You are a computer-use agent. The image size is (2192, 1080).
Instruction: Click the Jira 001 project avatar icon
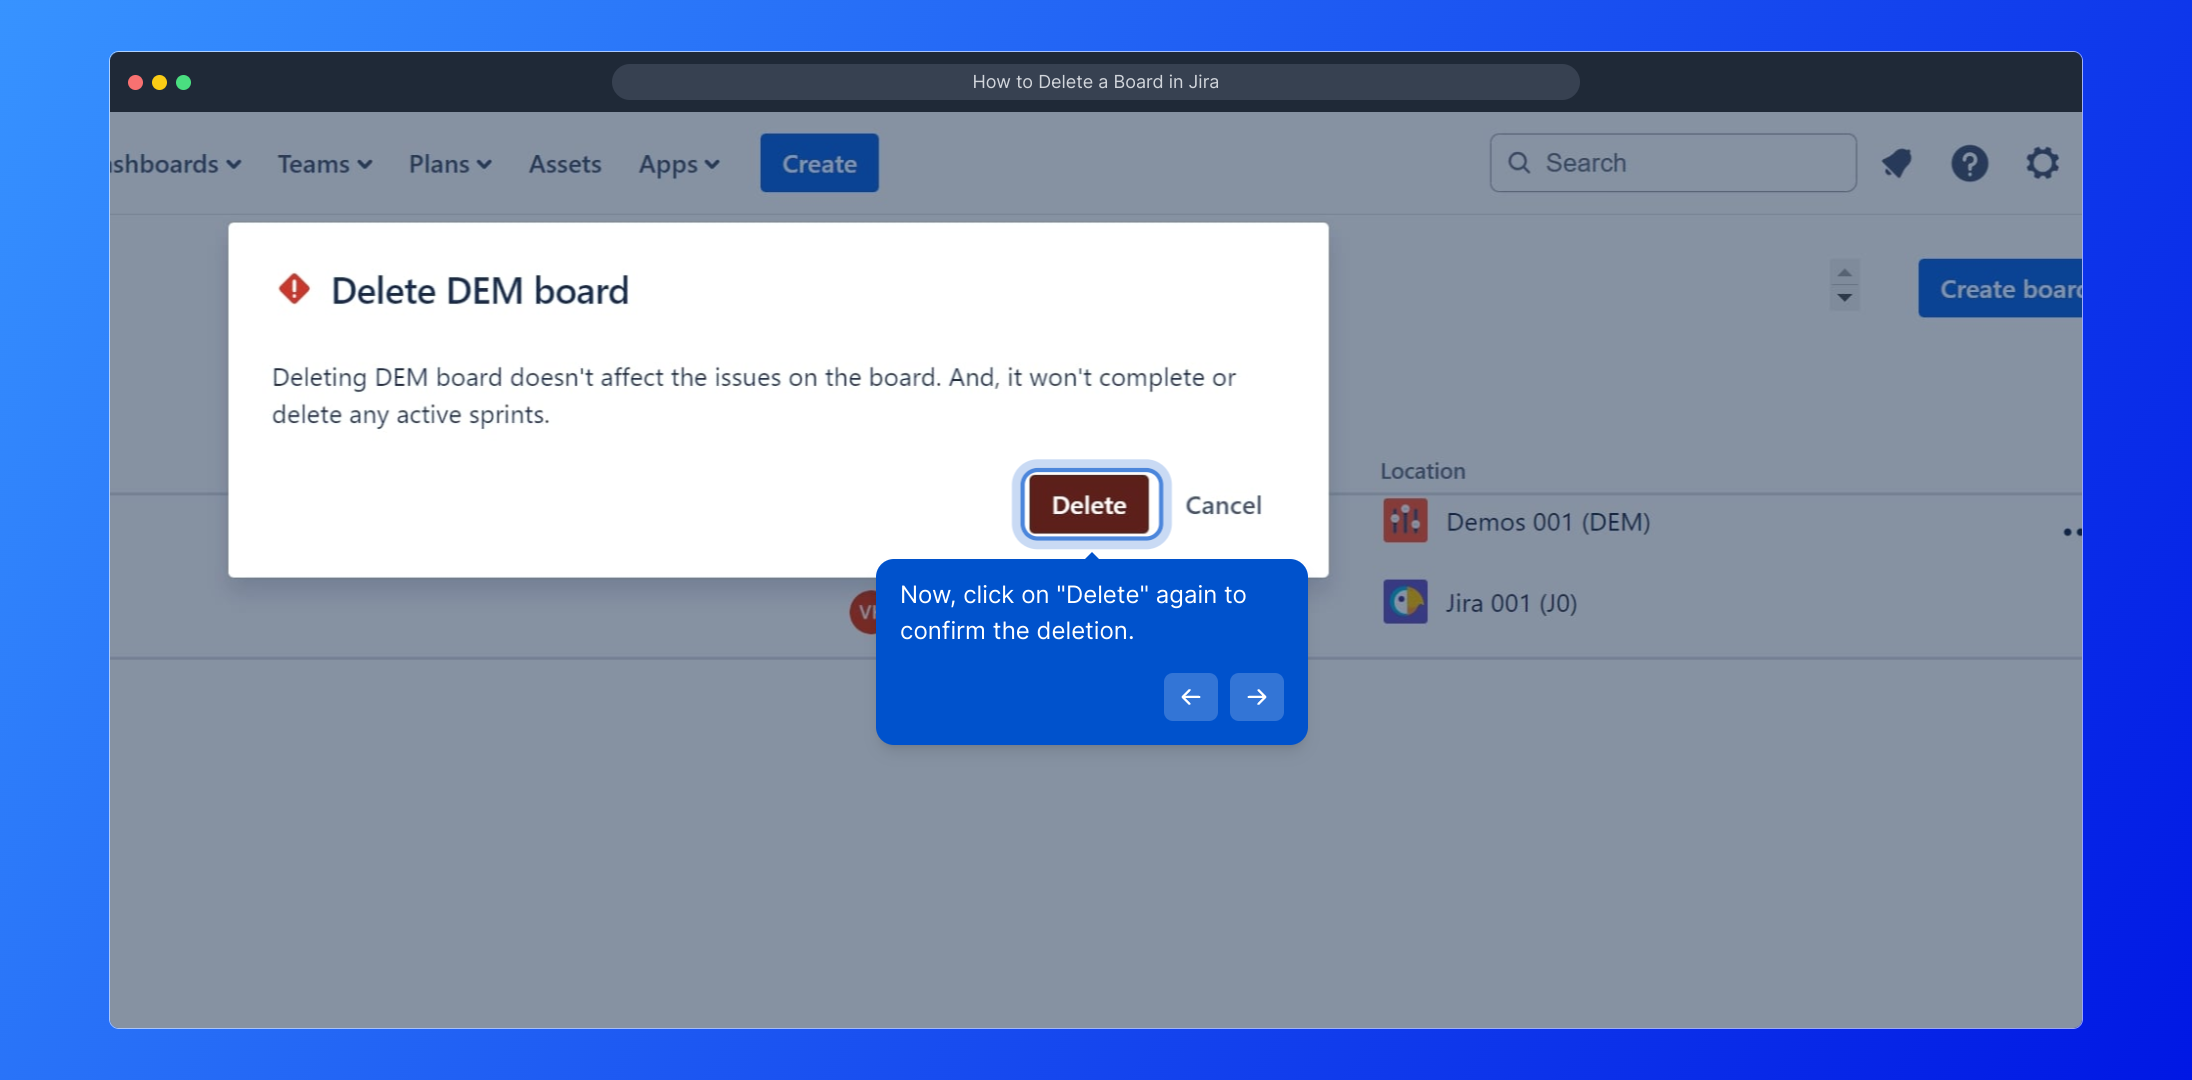pos(1405,602)
